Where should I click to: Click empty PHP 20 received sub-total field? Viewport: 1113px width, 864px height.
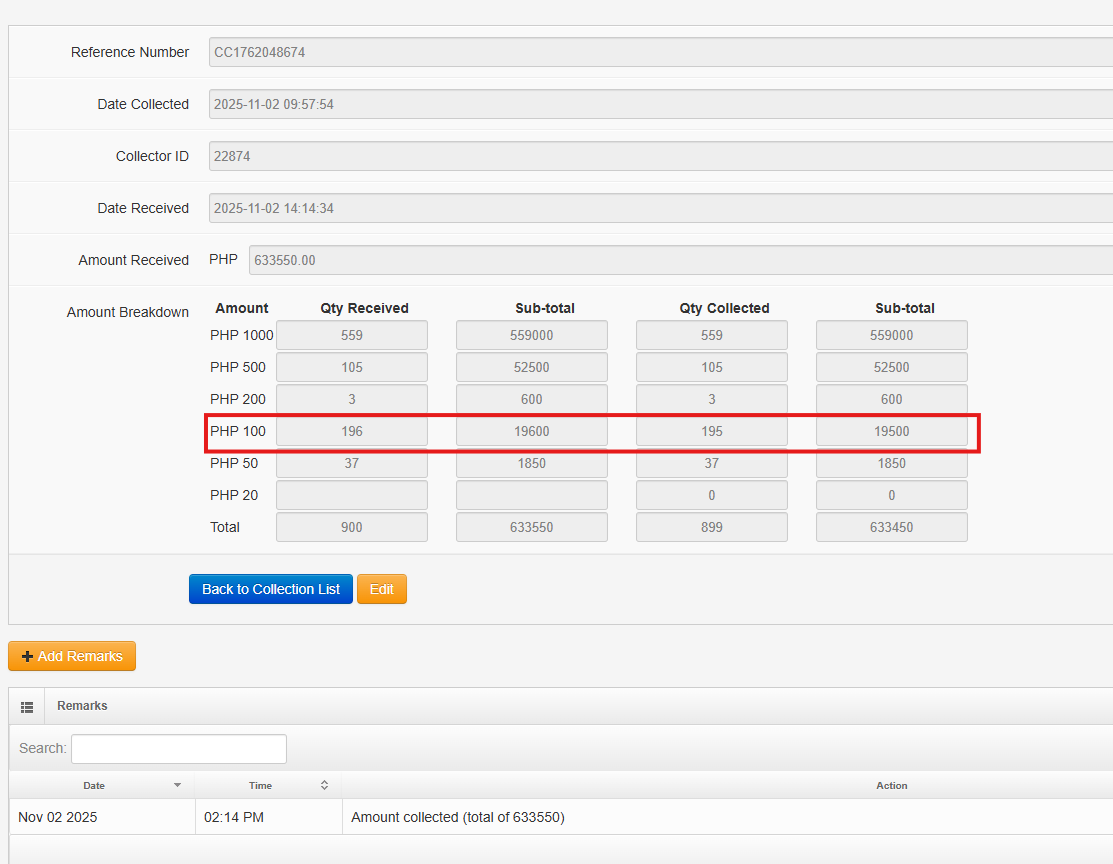coord(532,495)
